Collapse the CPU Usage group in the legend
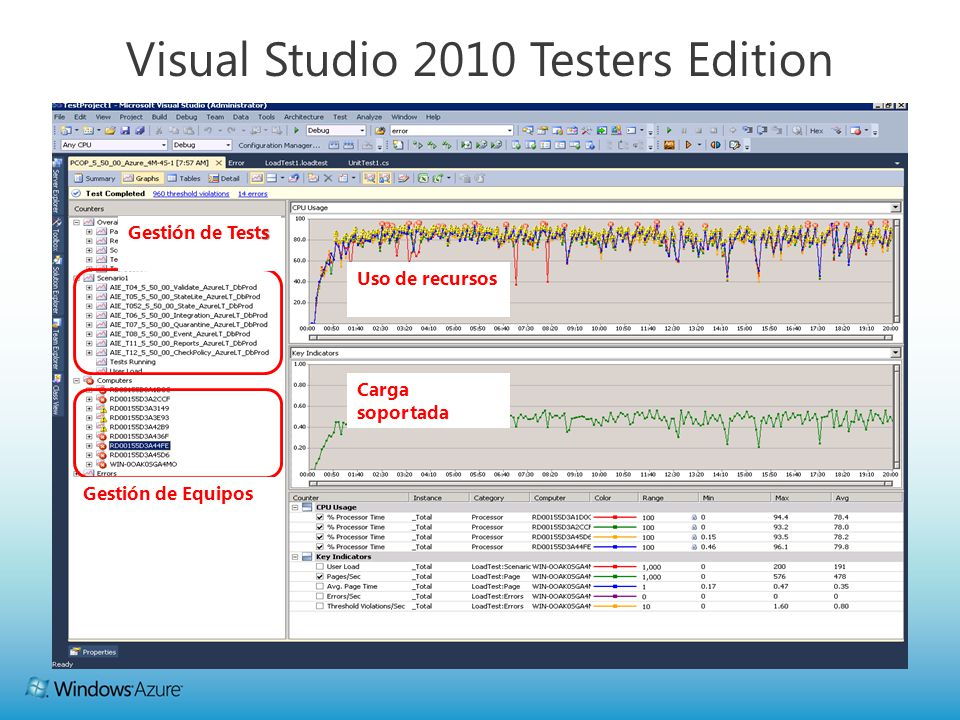 click(295, 508)
